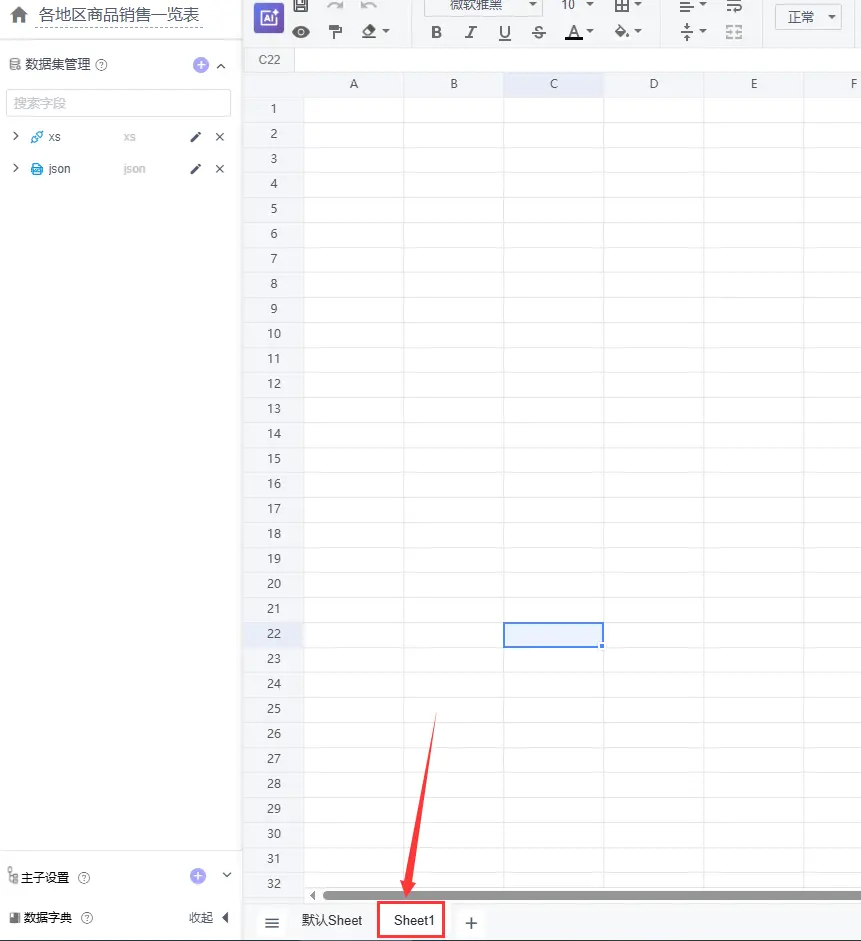Viewport: 861px width, 941px height.
Task: Click the redo arrow icon
Action: pyautogui.click(x=335, y=6)
